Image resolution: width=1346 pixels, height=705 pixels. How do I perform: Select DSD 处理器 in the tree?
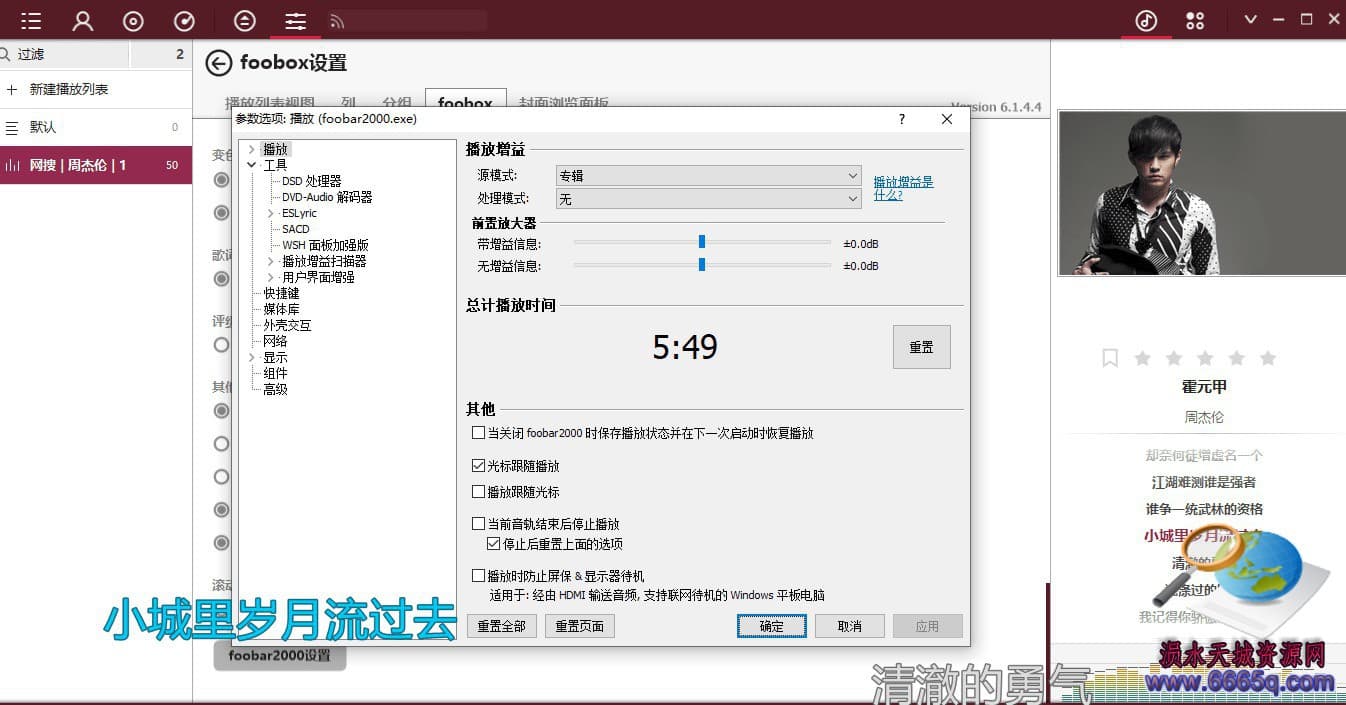[x=311, y=181]
